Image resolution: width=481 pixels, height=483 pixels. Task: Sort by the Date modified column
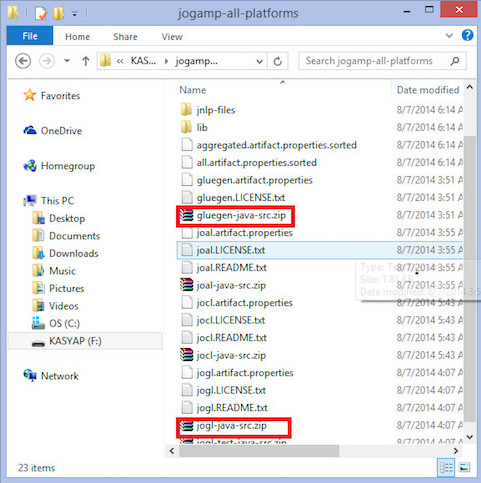tap(428, 90)
